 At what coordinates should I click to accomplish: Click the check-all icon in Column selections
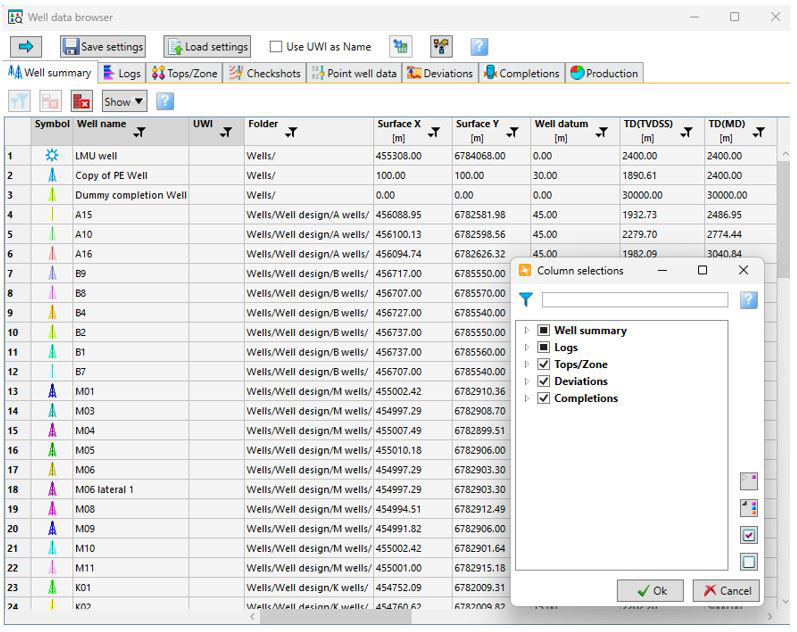click(x=749, y=535)
